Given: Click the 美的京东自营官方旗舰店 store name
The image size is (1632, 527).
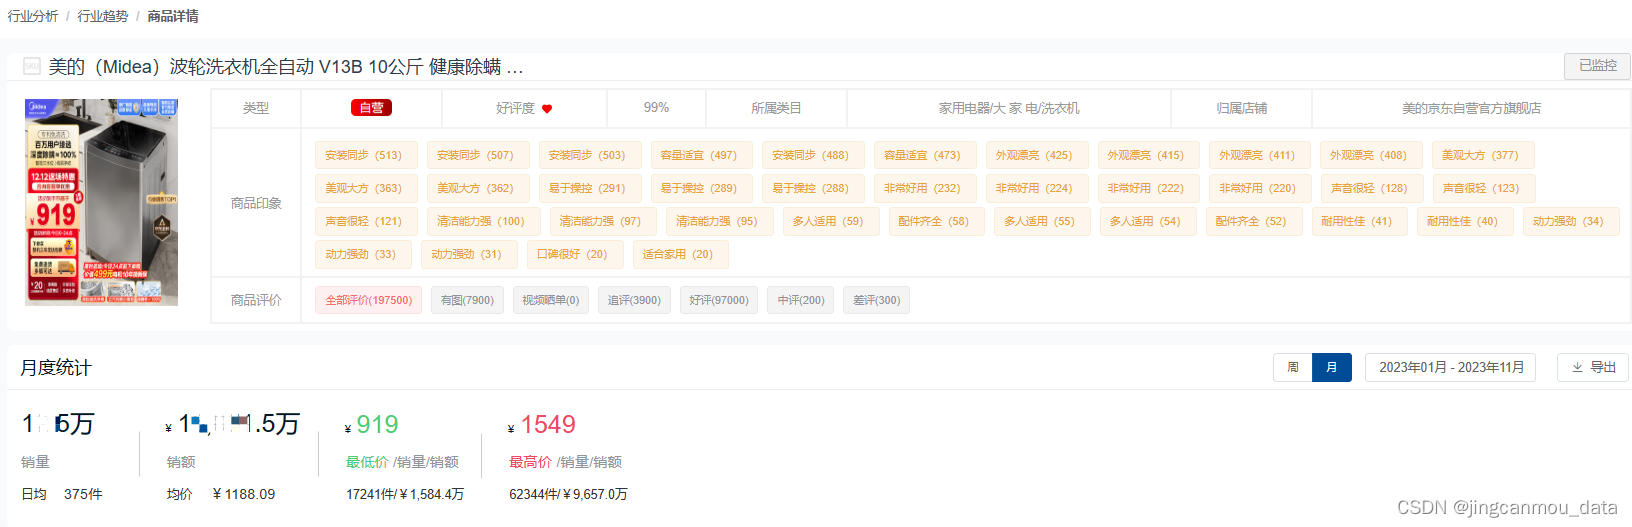Looking at the screenshot, I should [1471, 108].
